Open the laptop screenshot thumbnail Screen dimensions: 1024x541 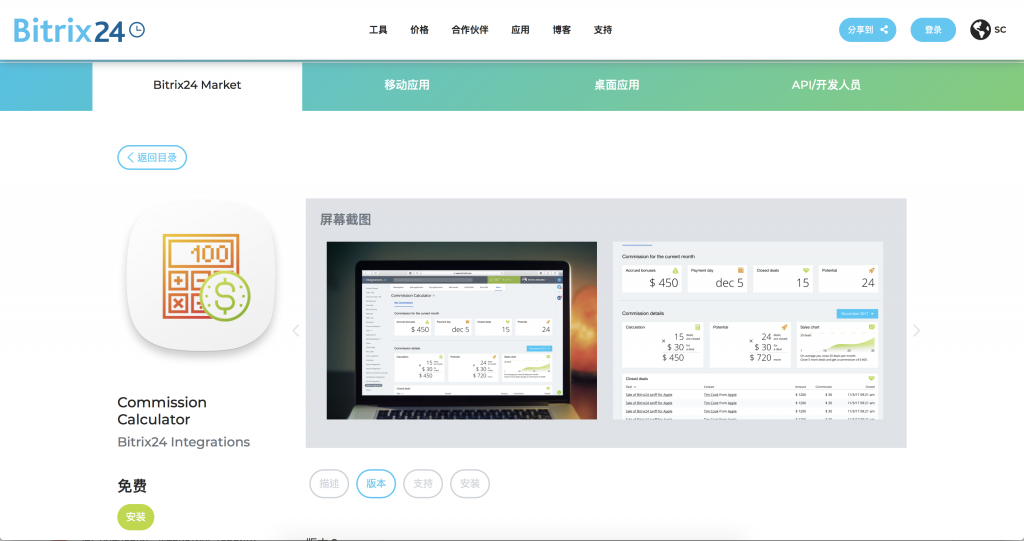pos(462,331)
